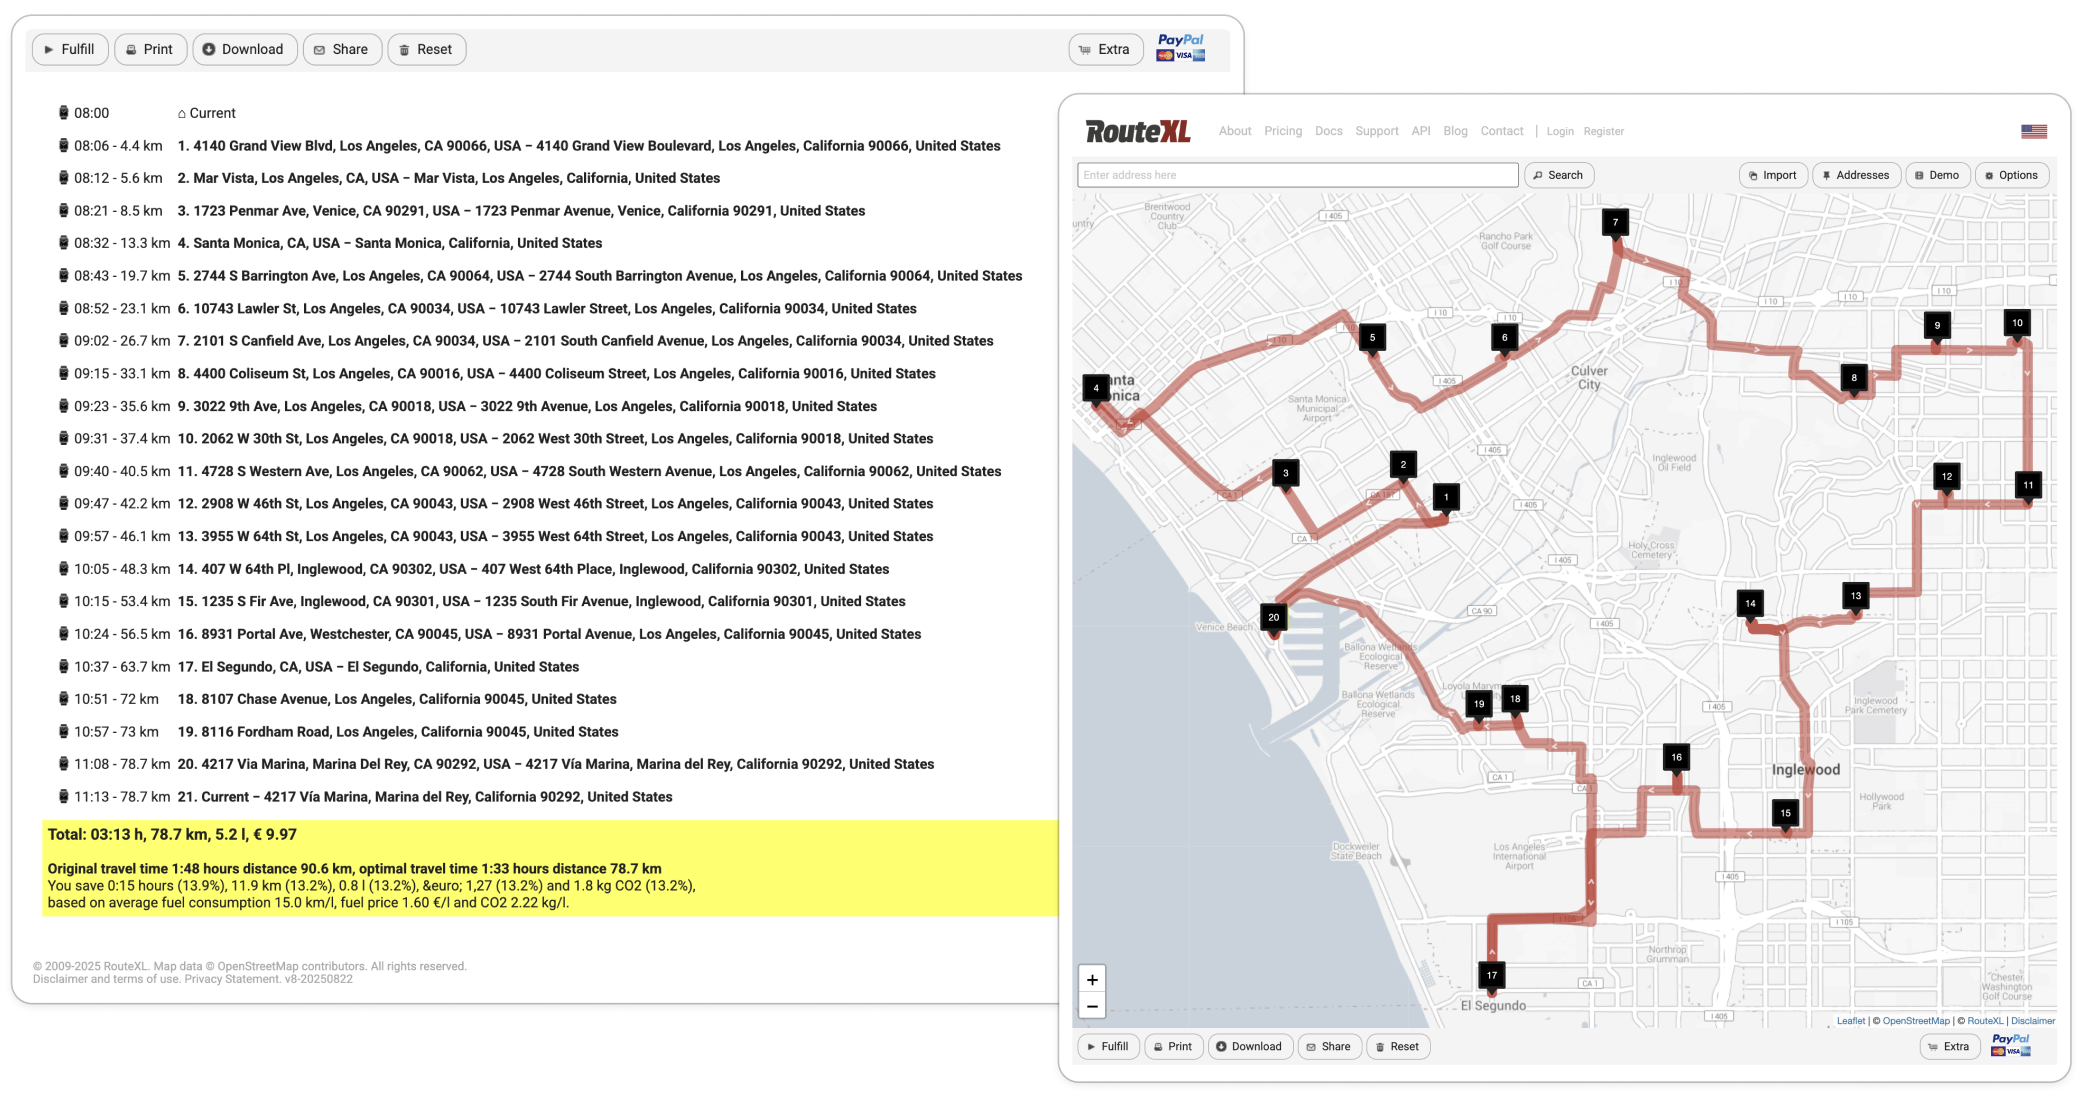Click the Download button below the map

[1248, 1047]
